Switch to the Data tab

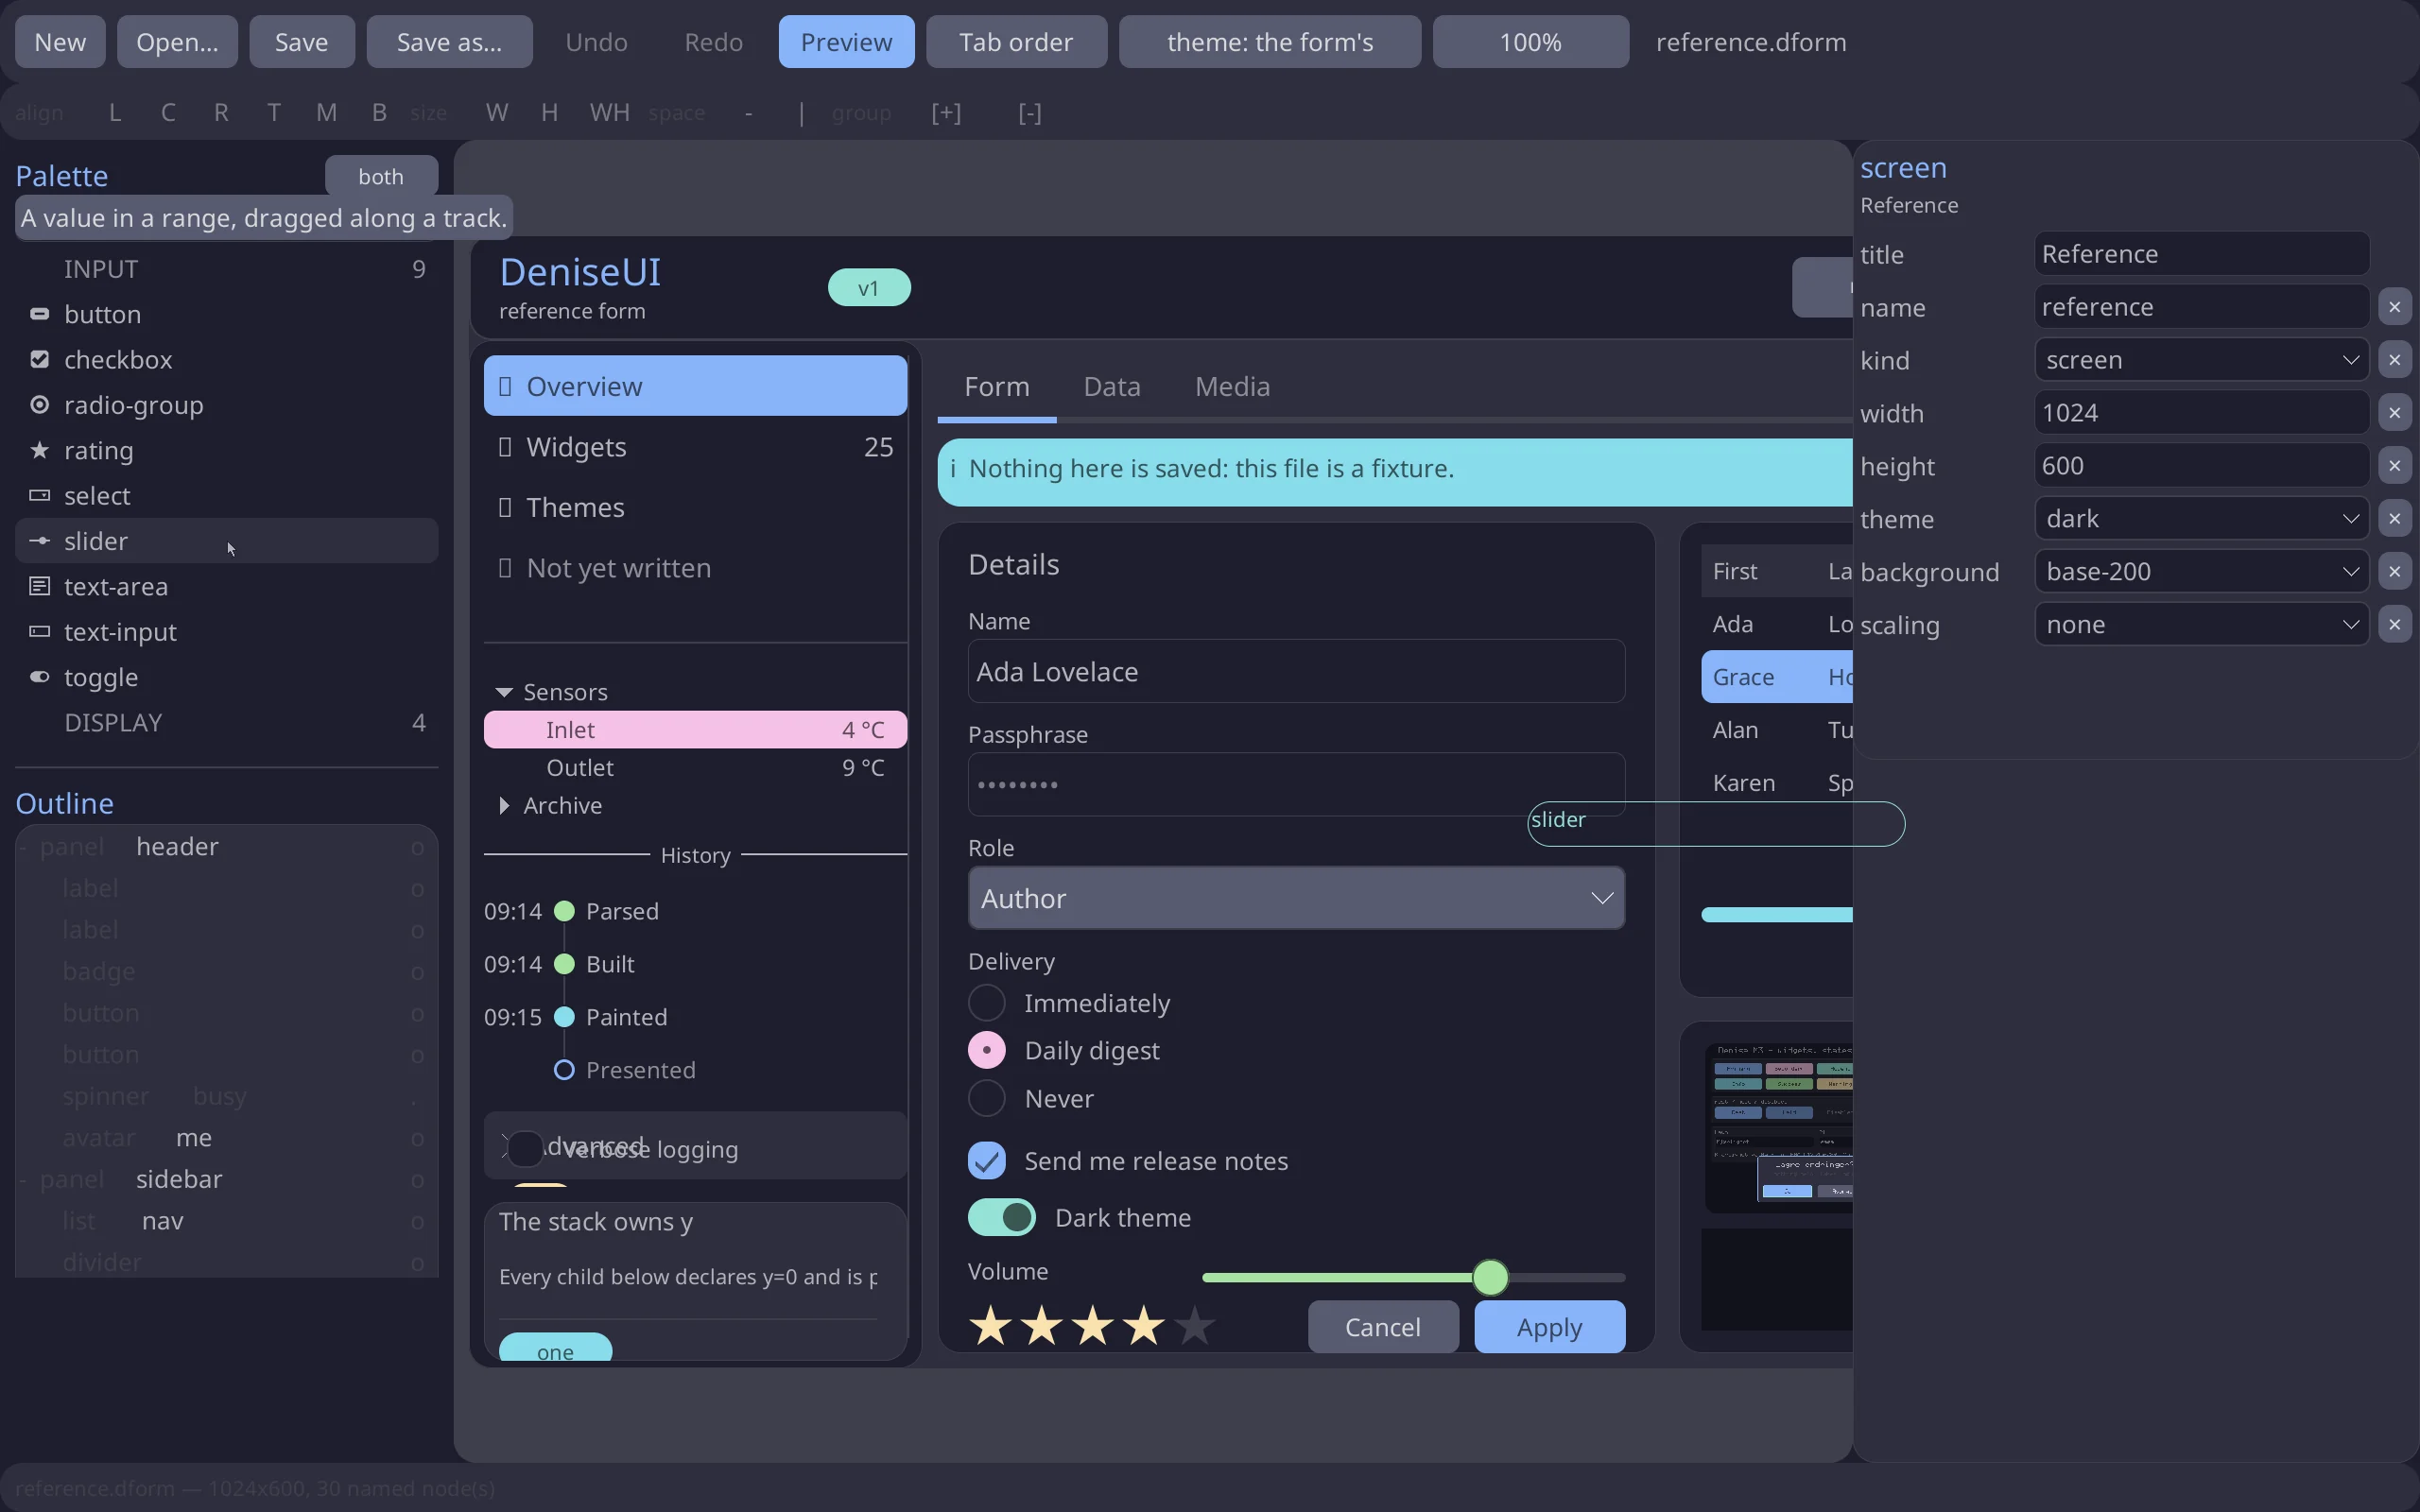1112,387
